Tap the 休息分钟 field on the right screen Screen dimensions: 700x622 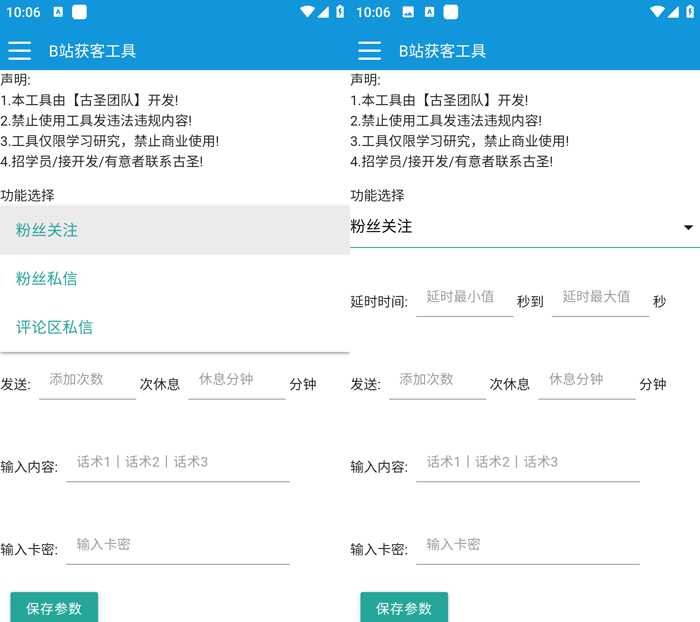point(586,381)
